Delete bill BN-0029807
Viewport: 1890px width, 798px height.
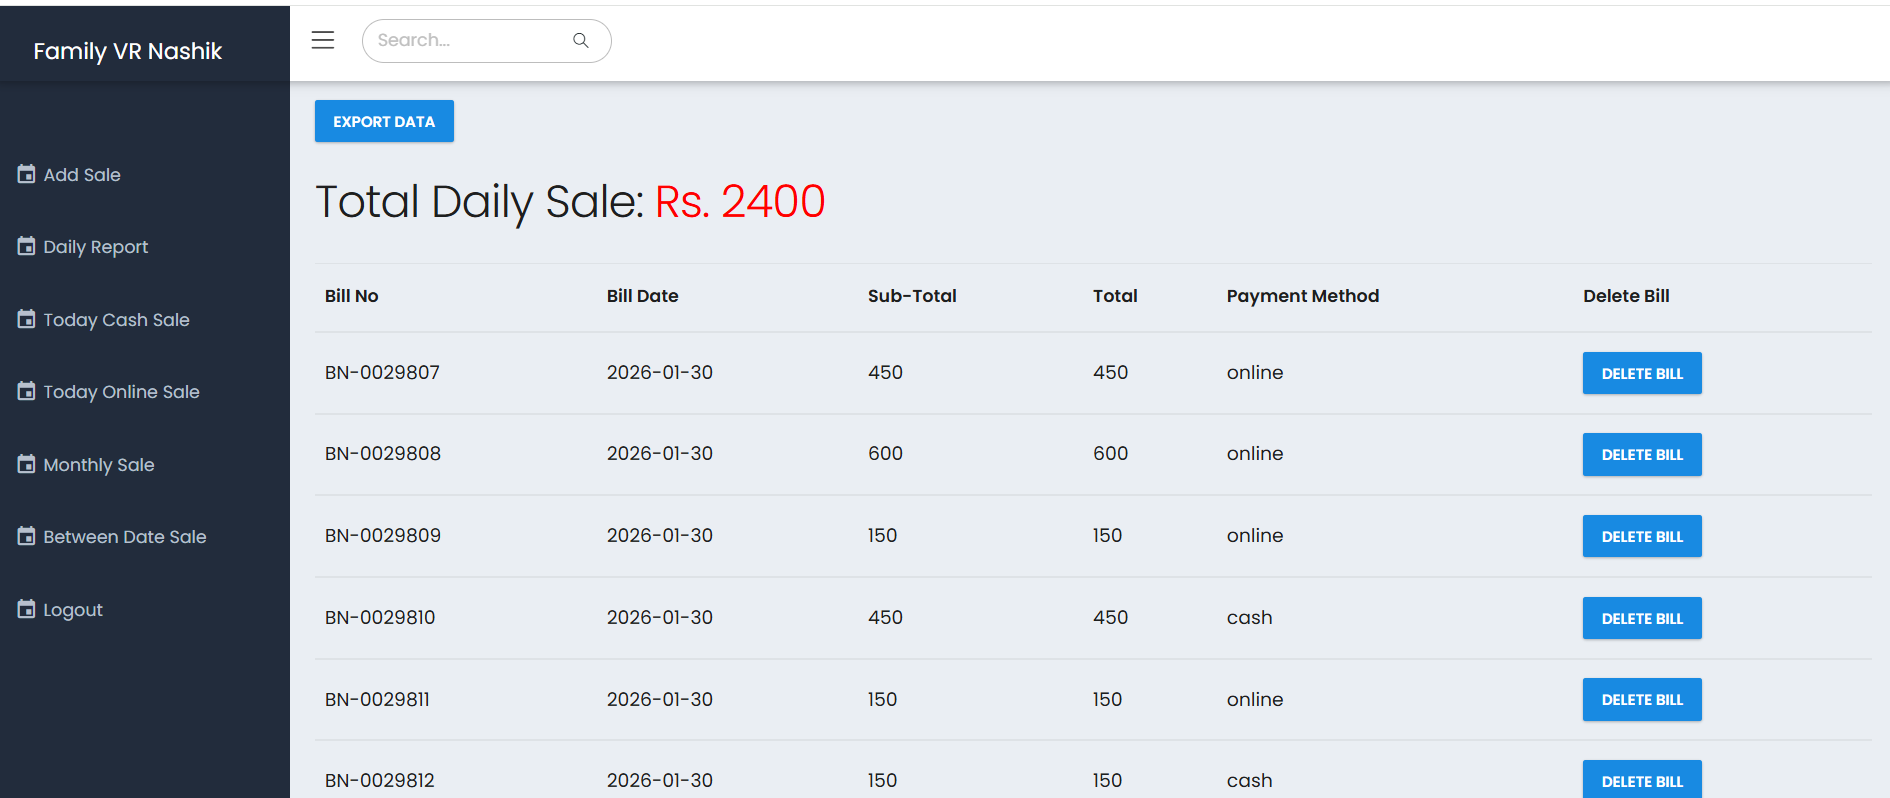click(1641, 373)
